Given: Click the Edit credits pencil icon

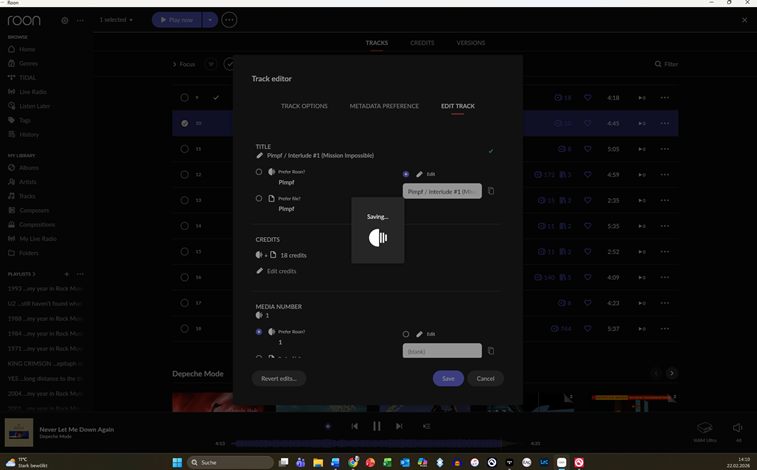Looking at the screenshot, I should 260,271.
